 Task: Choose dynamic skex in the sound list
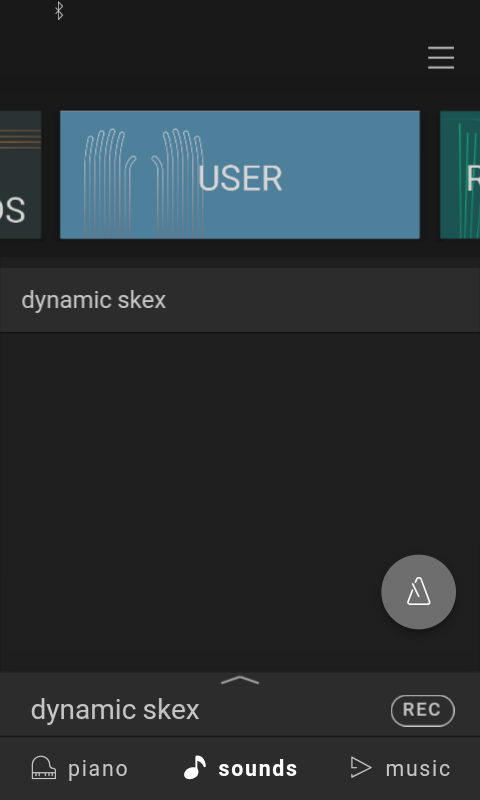point(240,300)
